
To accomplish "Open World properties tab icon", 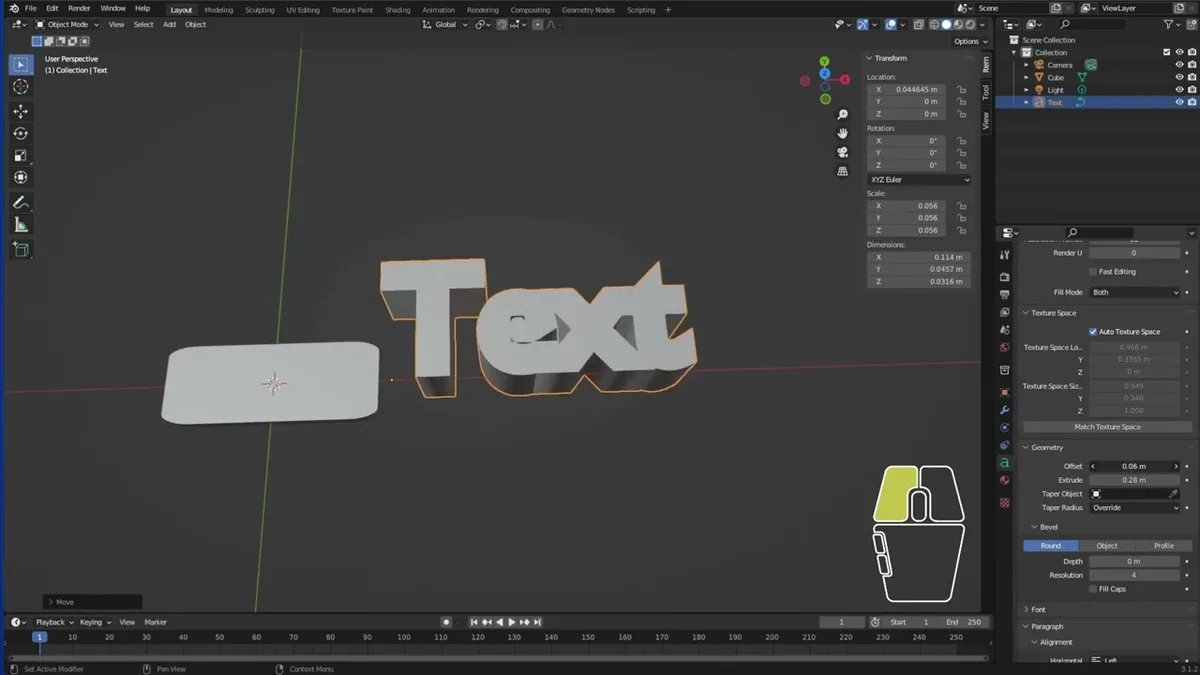I will [1005, 347].
